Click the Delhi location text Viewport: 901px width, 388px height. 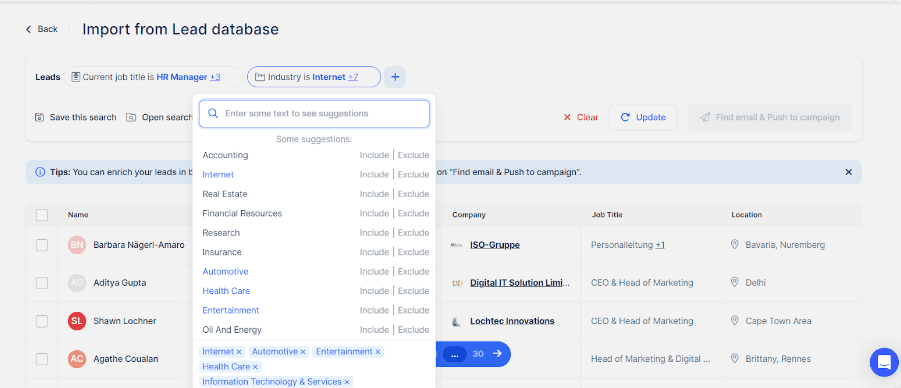(756, 283)
